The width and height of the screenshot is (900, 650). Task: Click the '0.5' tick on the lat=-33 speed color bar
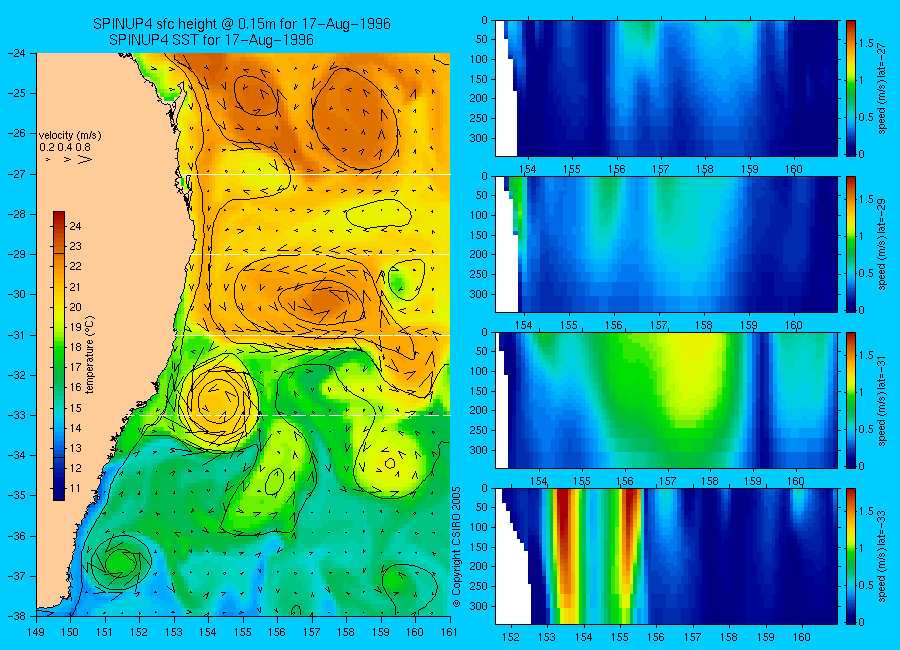[x=867, y=585]
